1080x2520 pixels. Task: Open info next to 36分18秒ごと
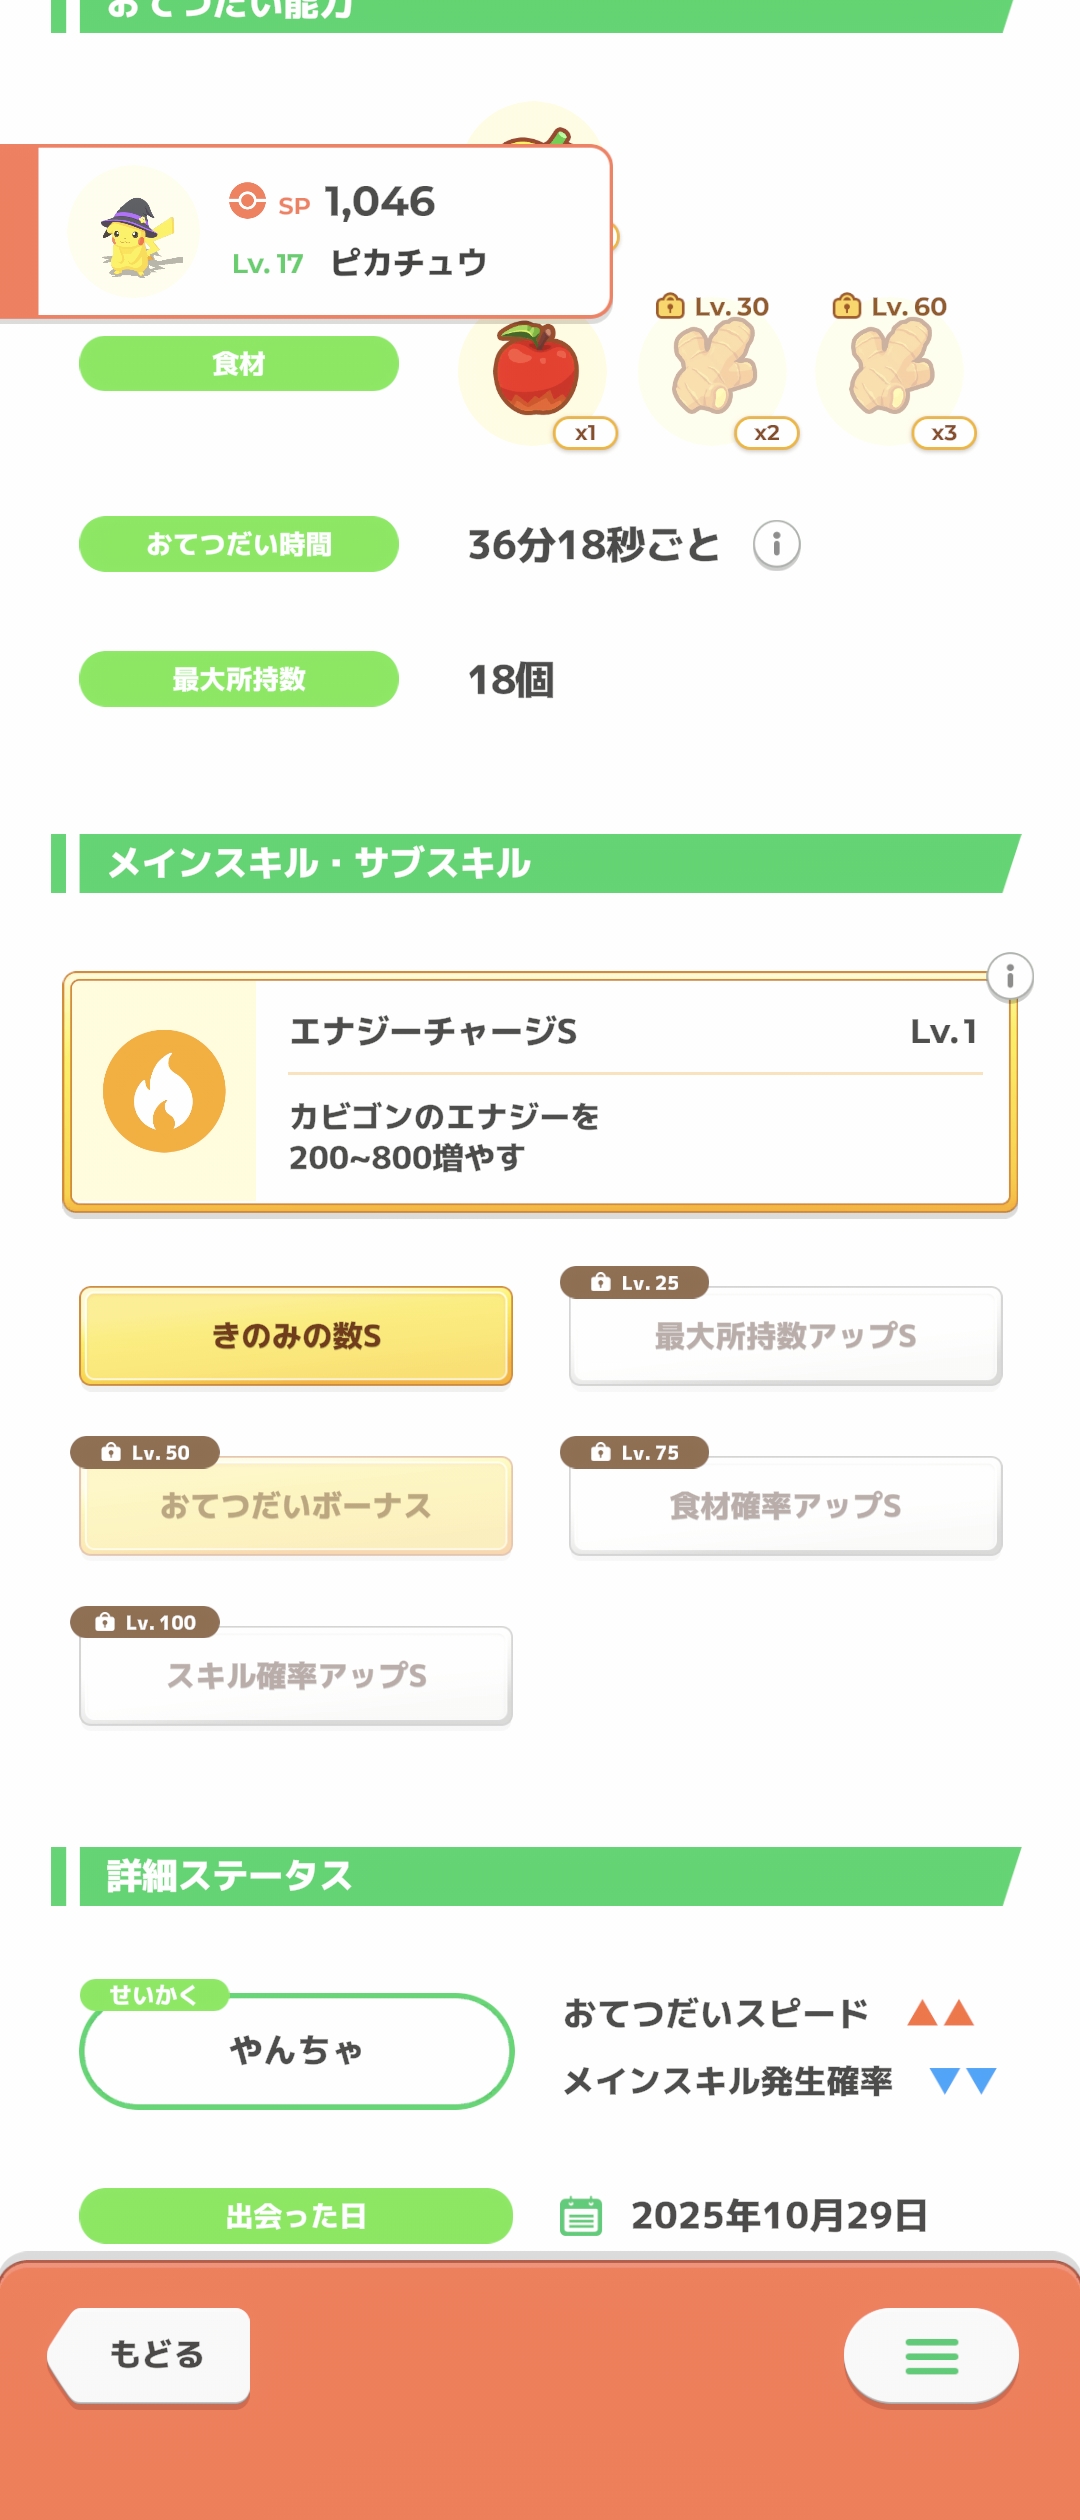776,545
